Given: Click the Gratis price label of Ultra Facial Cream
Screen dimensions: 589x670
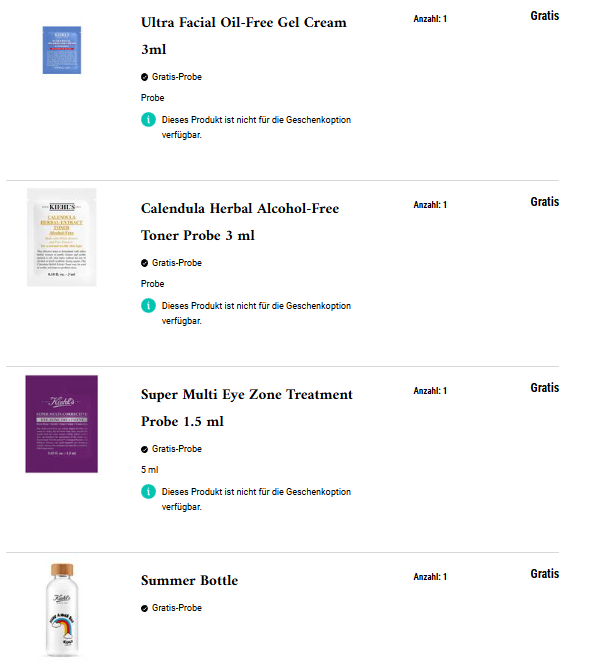Looking at the screenshot, I should [545, 16].
